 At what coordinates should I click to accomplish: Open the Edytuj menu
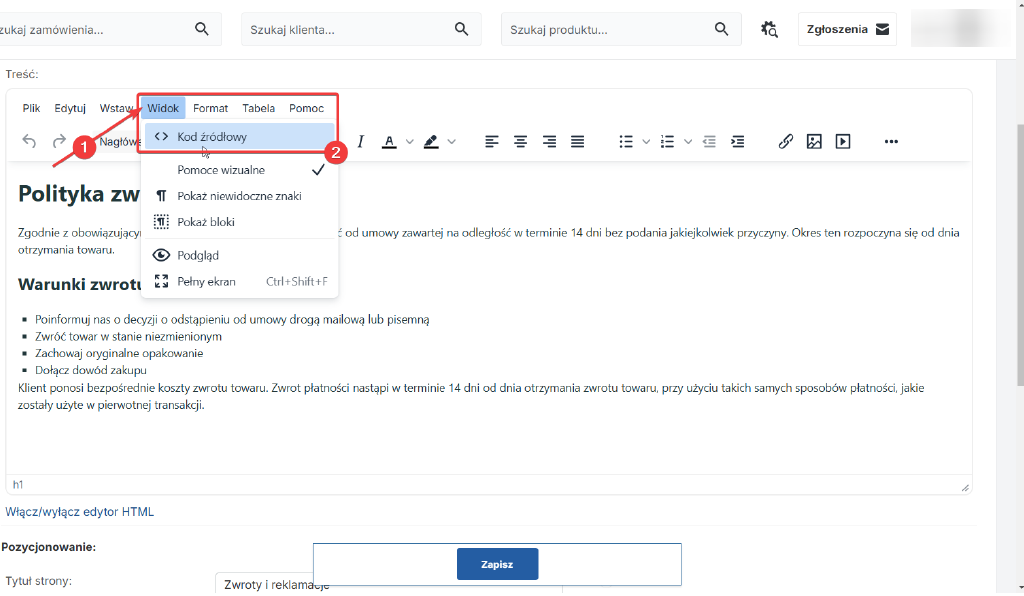click(x=70, y=108)
